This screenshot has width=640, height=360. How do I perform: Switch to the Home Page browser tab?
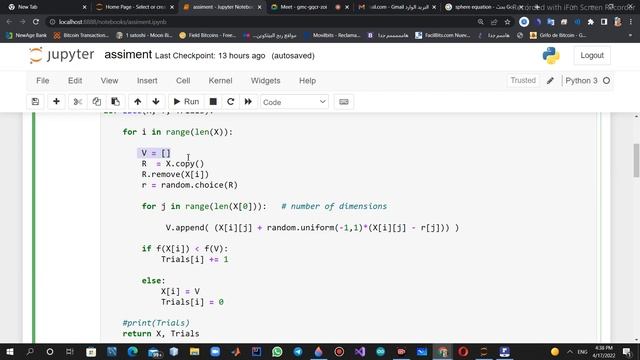134,7
